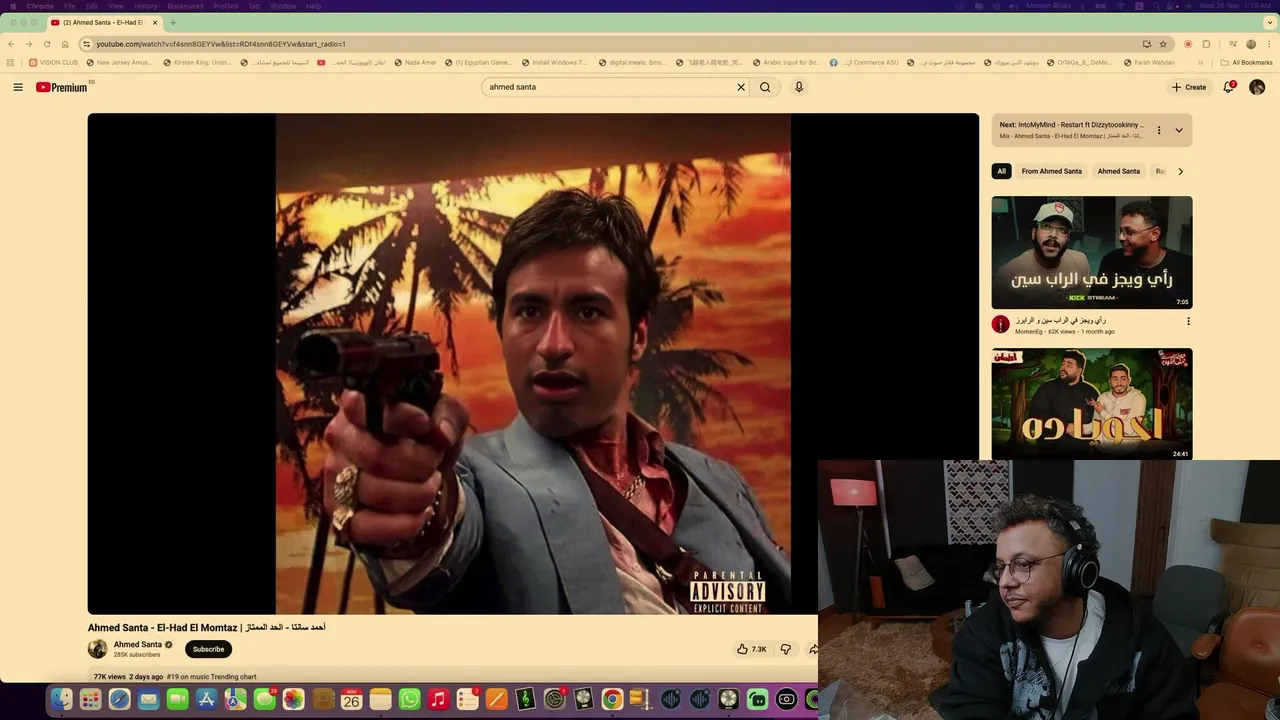Open the Chrome Bookmarks menu
The height and width of the screenshot is (720, 1280).
[x=185, y=6]
